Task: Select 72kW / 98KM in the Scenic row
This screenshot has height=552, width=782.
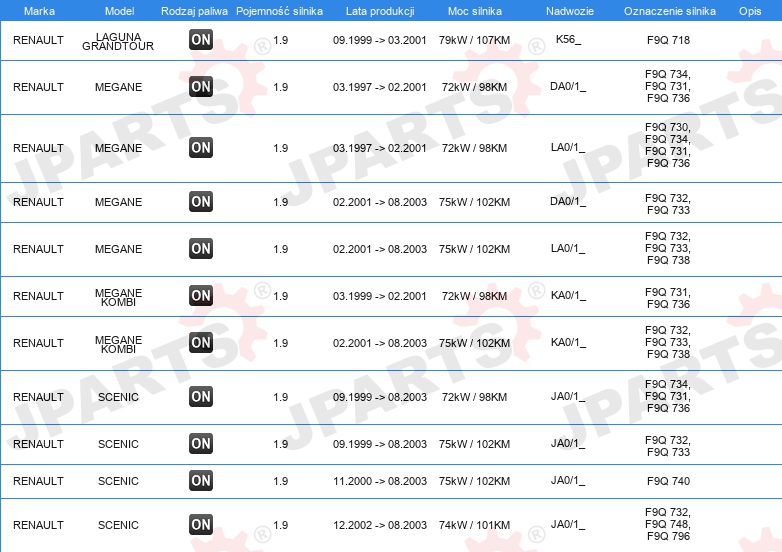Action: point(474,397)
